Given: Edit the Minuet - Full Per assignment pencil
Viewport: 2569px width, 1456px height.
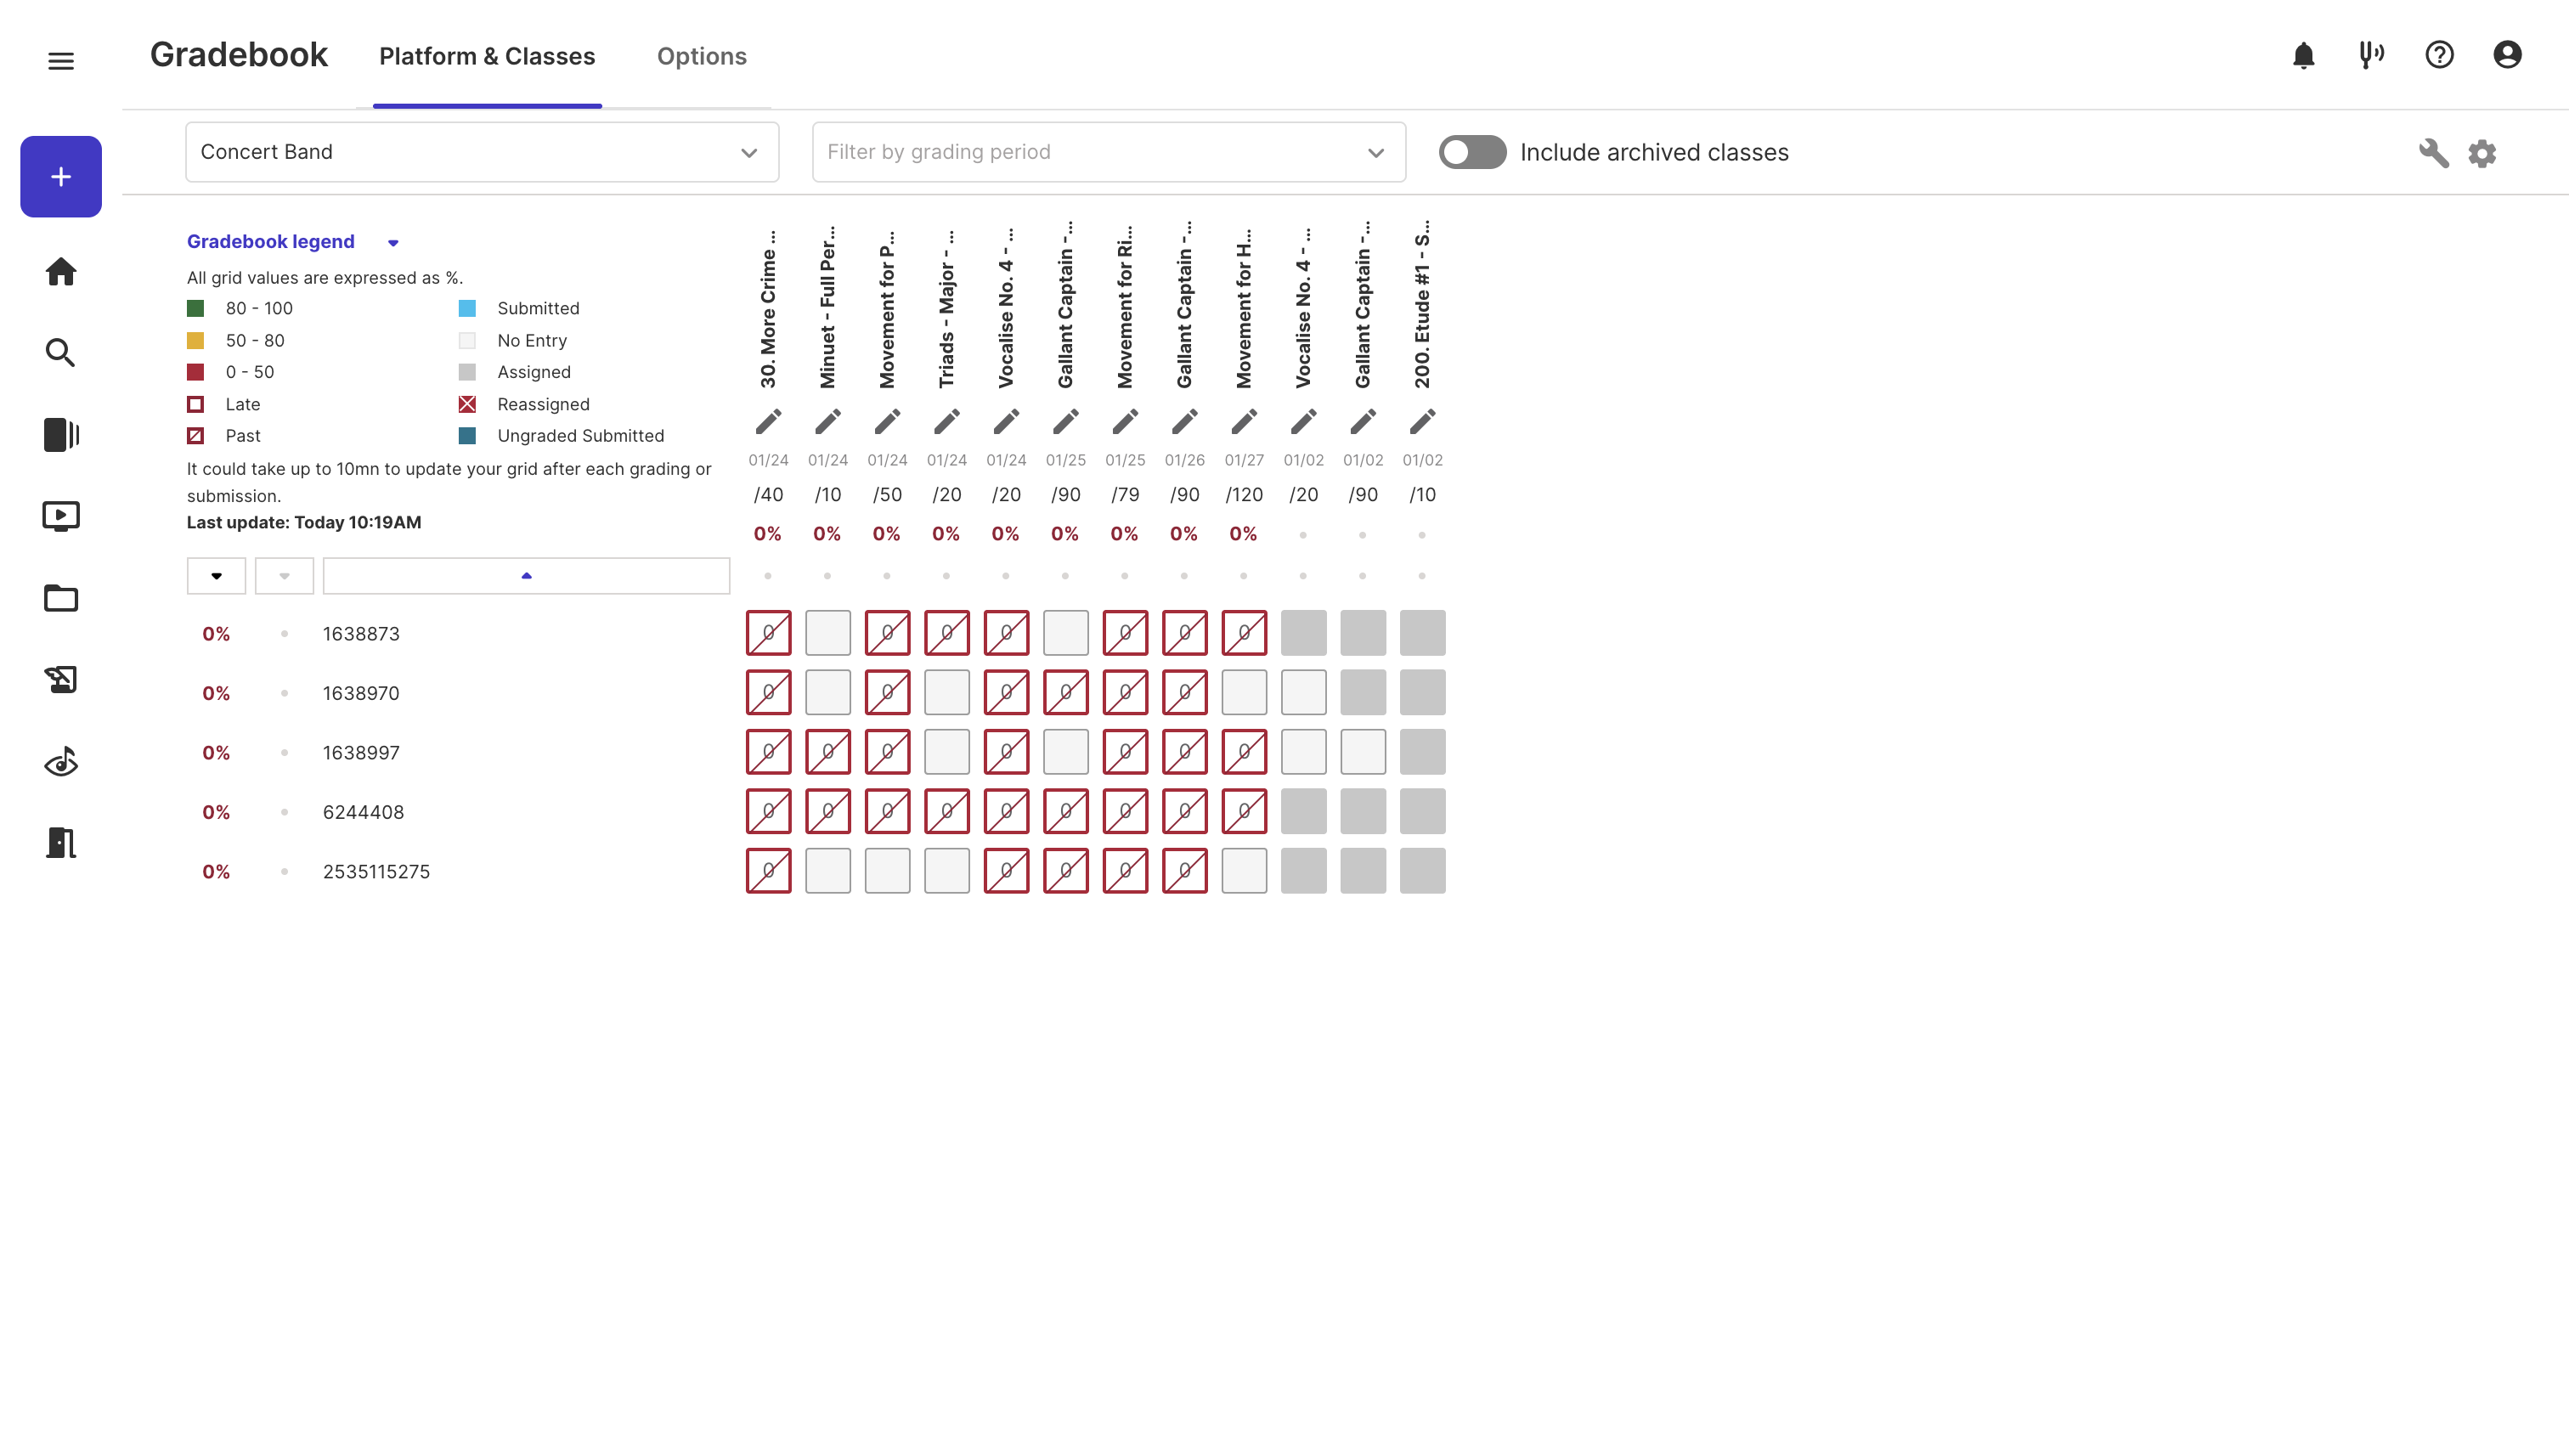Looking at the screenshot, I should [x=827, y=422].
